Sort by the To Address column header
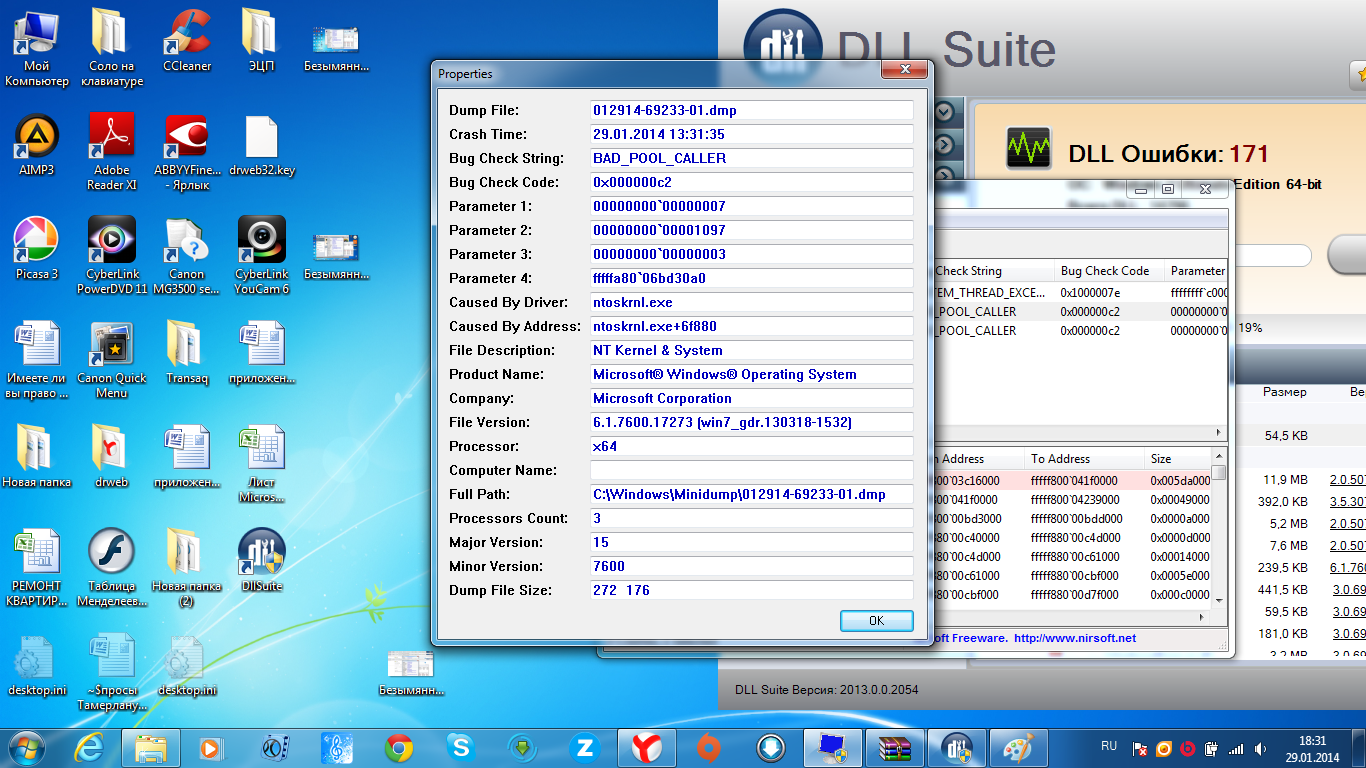 coord(1085,459)
